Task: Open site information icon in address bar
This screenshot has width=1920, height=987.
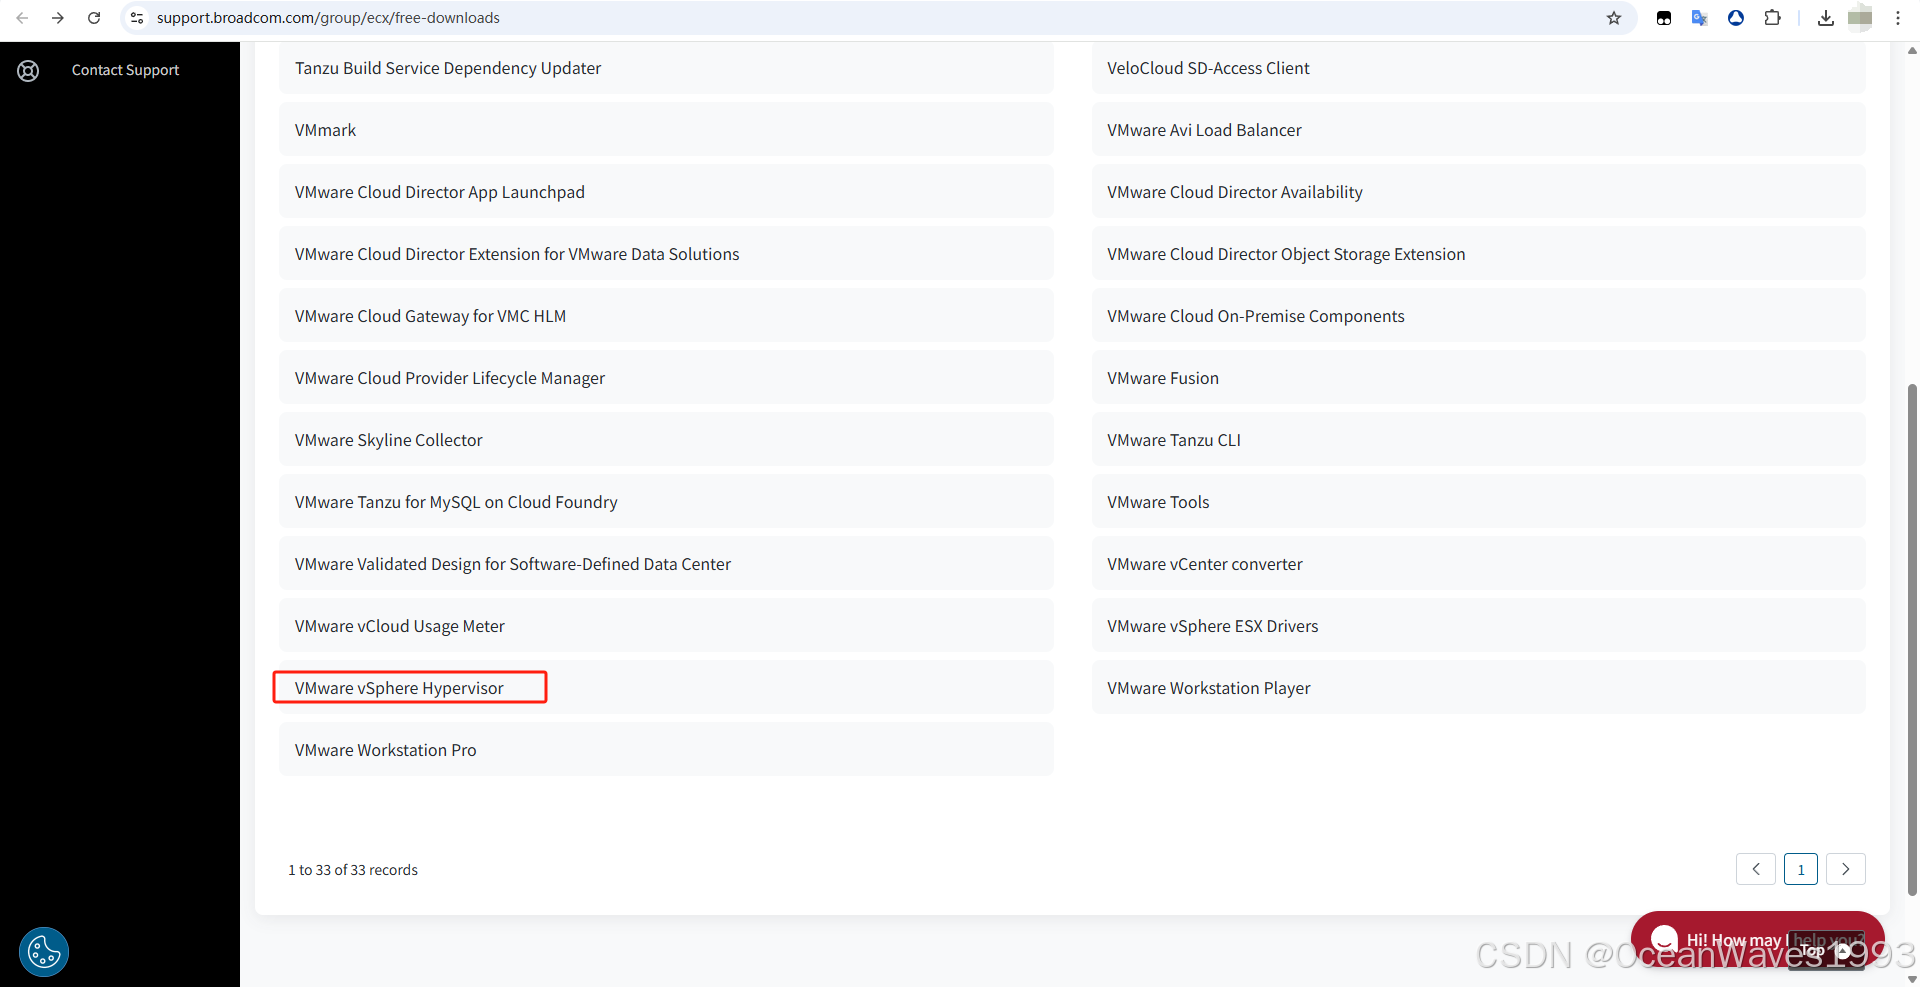Action: coord(137,18)
